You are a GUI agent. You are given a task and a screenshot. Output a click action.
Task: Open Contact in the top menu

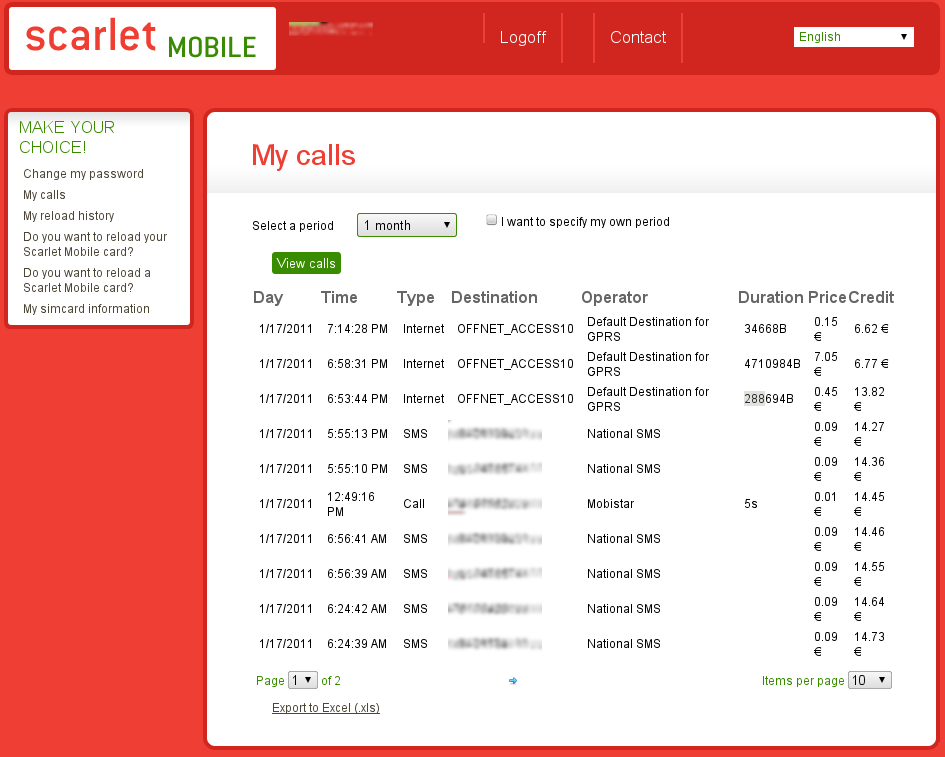coord(637,38)
